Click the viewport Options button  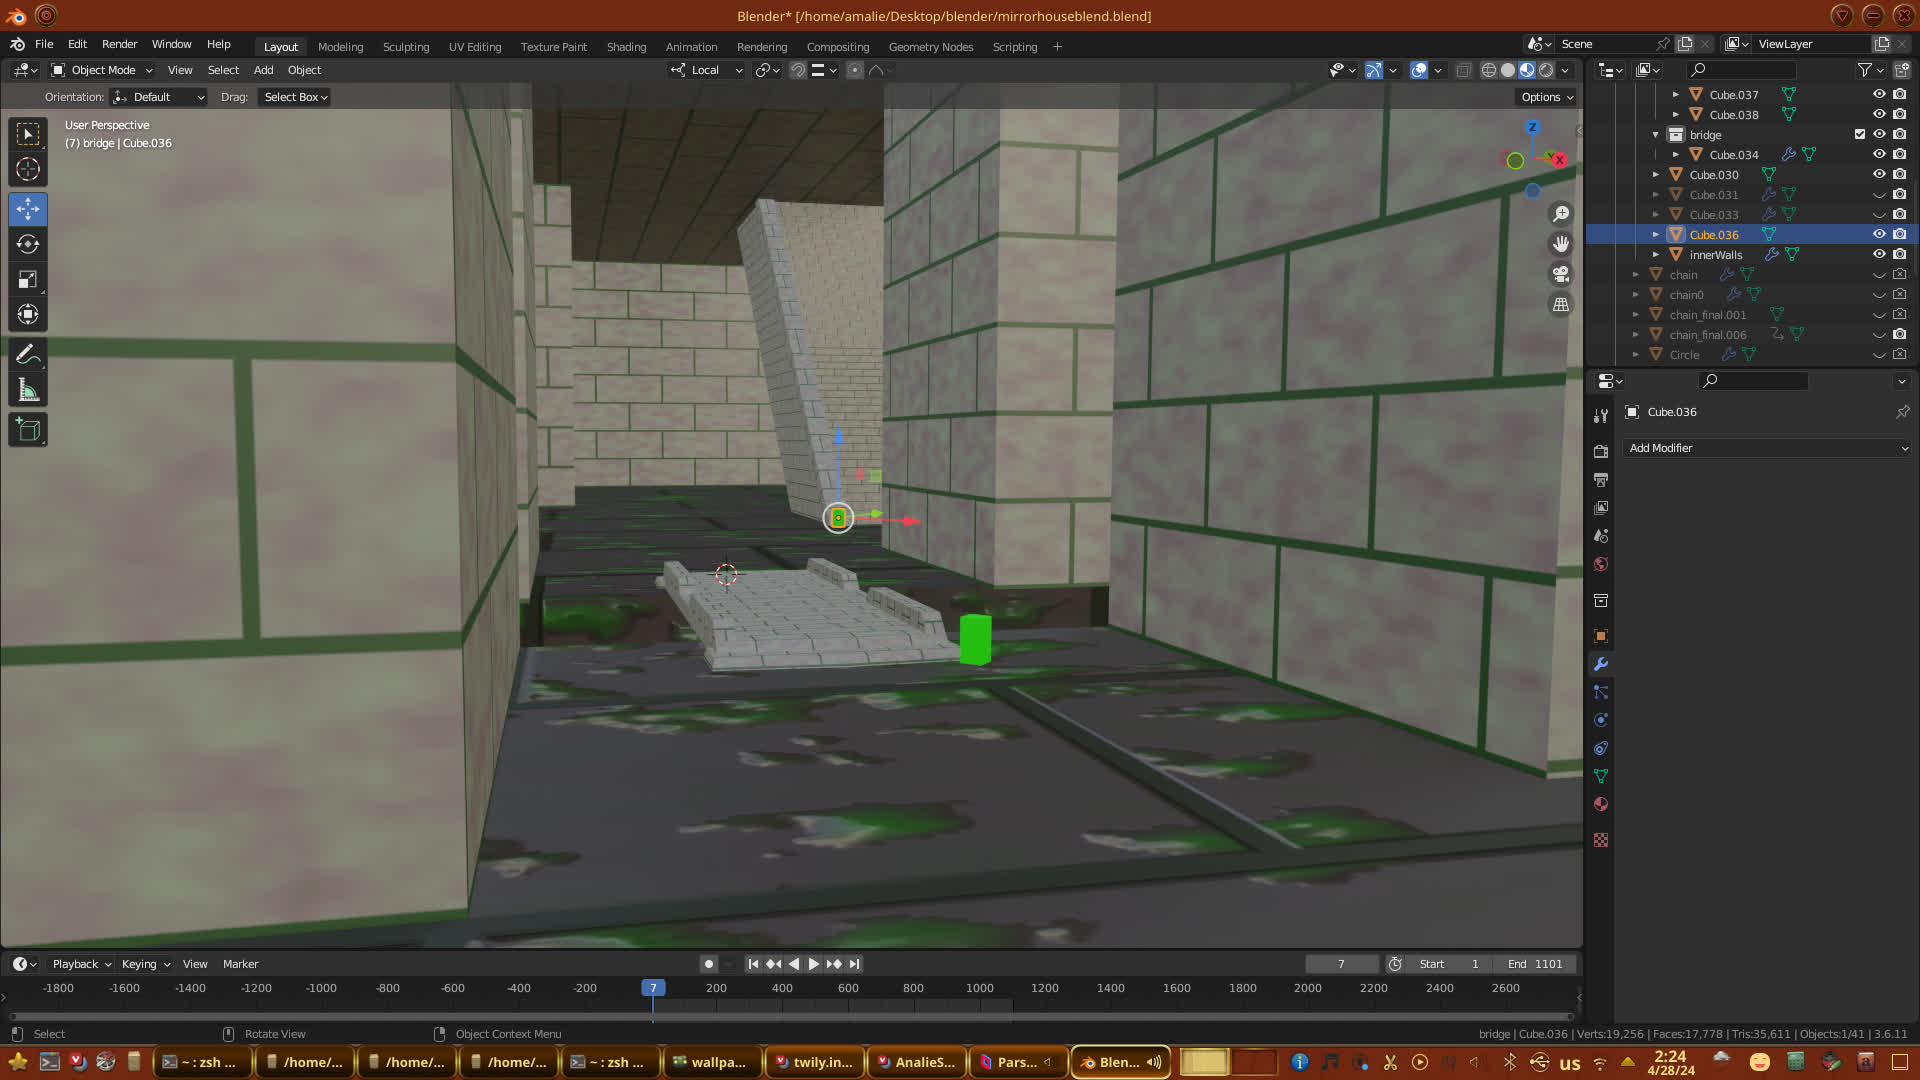[1546, 97]
